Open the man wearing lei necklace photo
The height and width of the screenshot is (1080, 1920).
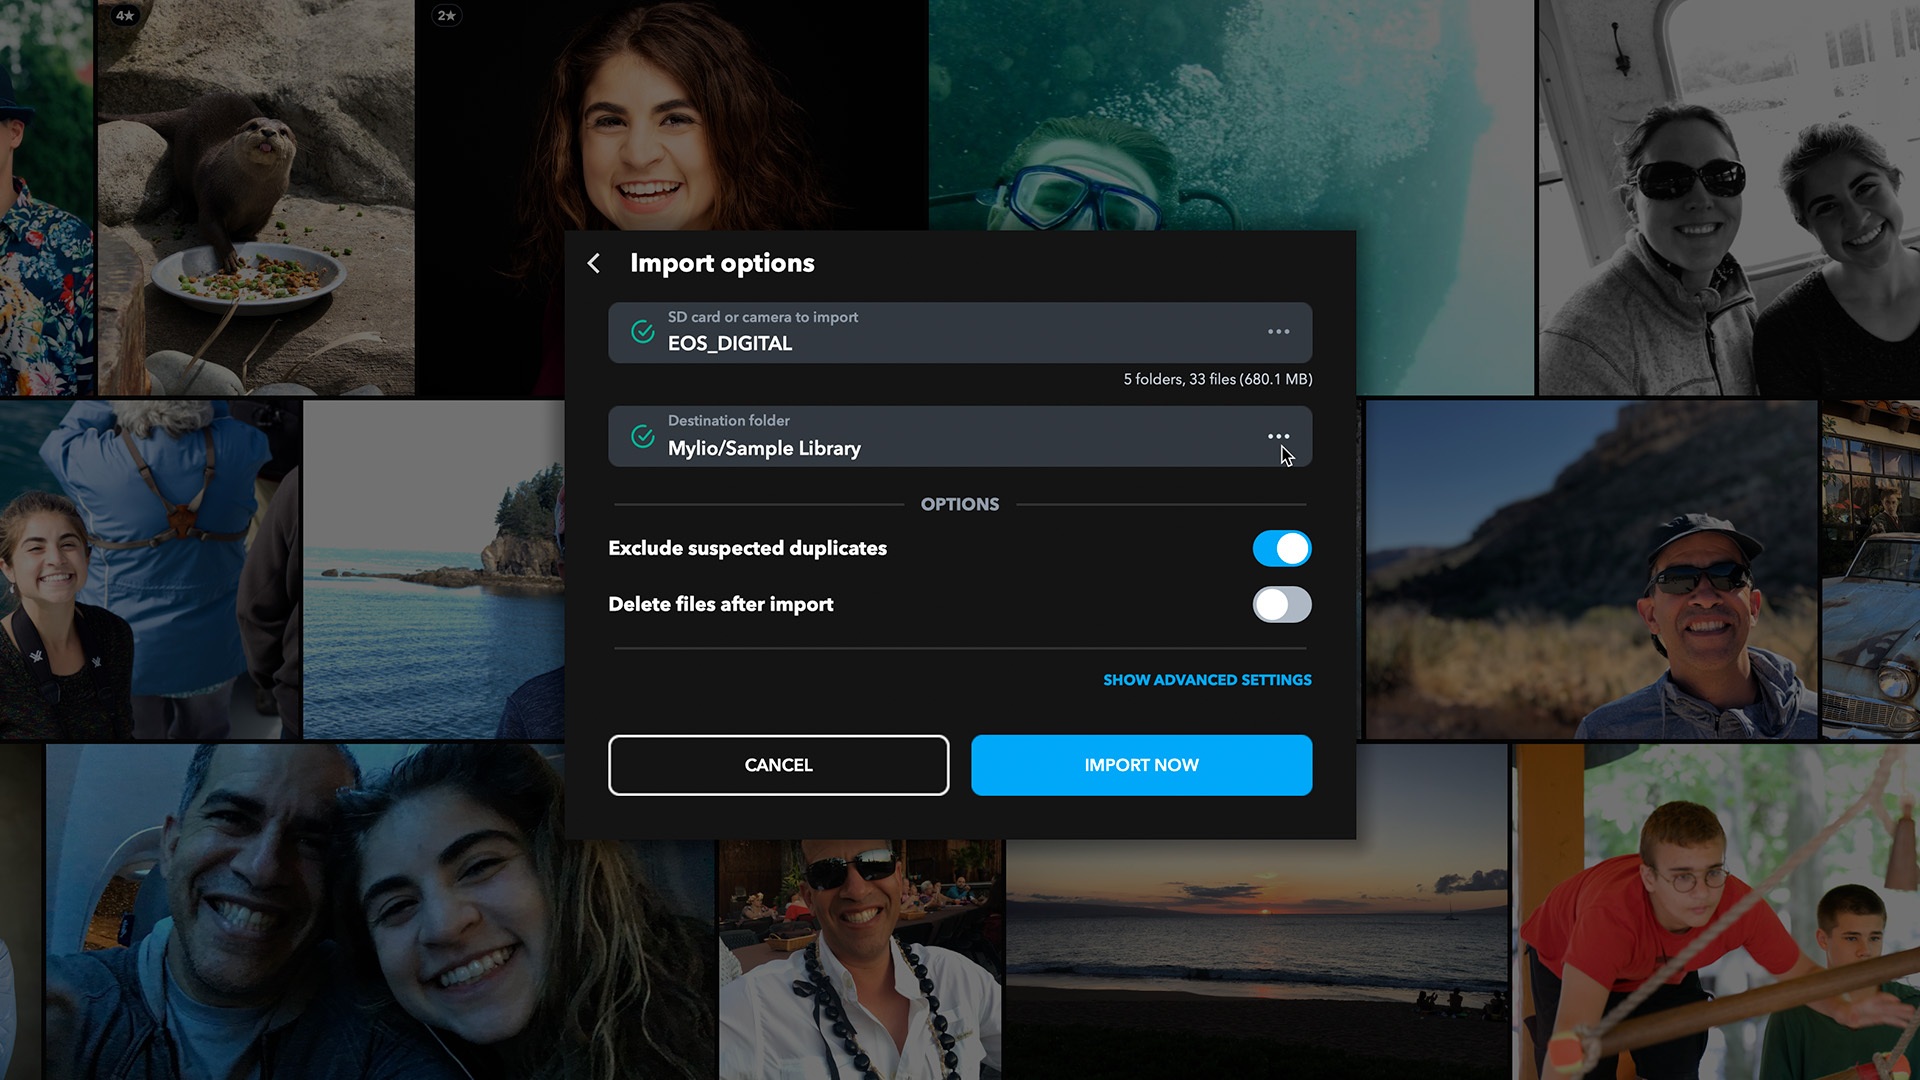[x=860, y=960]
